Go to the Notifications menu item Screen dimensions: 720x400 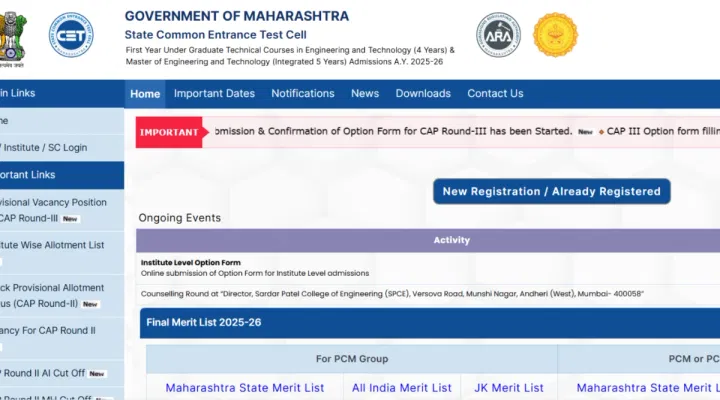[303, 94]
